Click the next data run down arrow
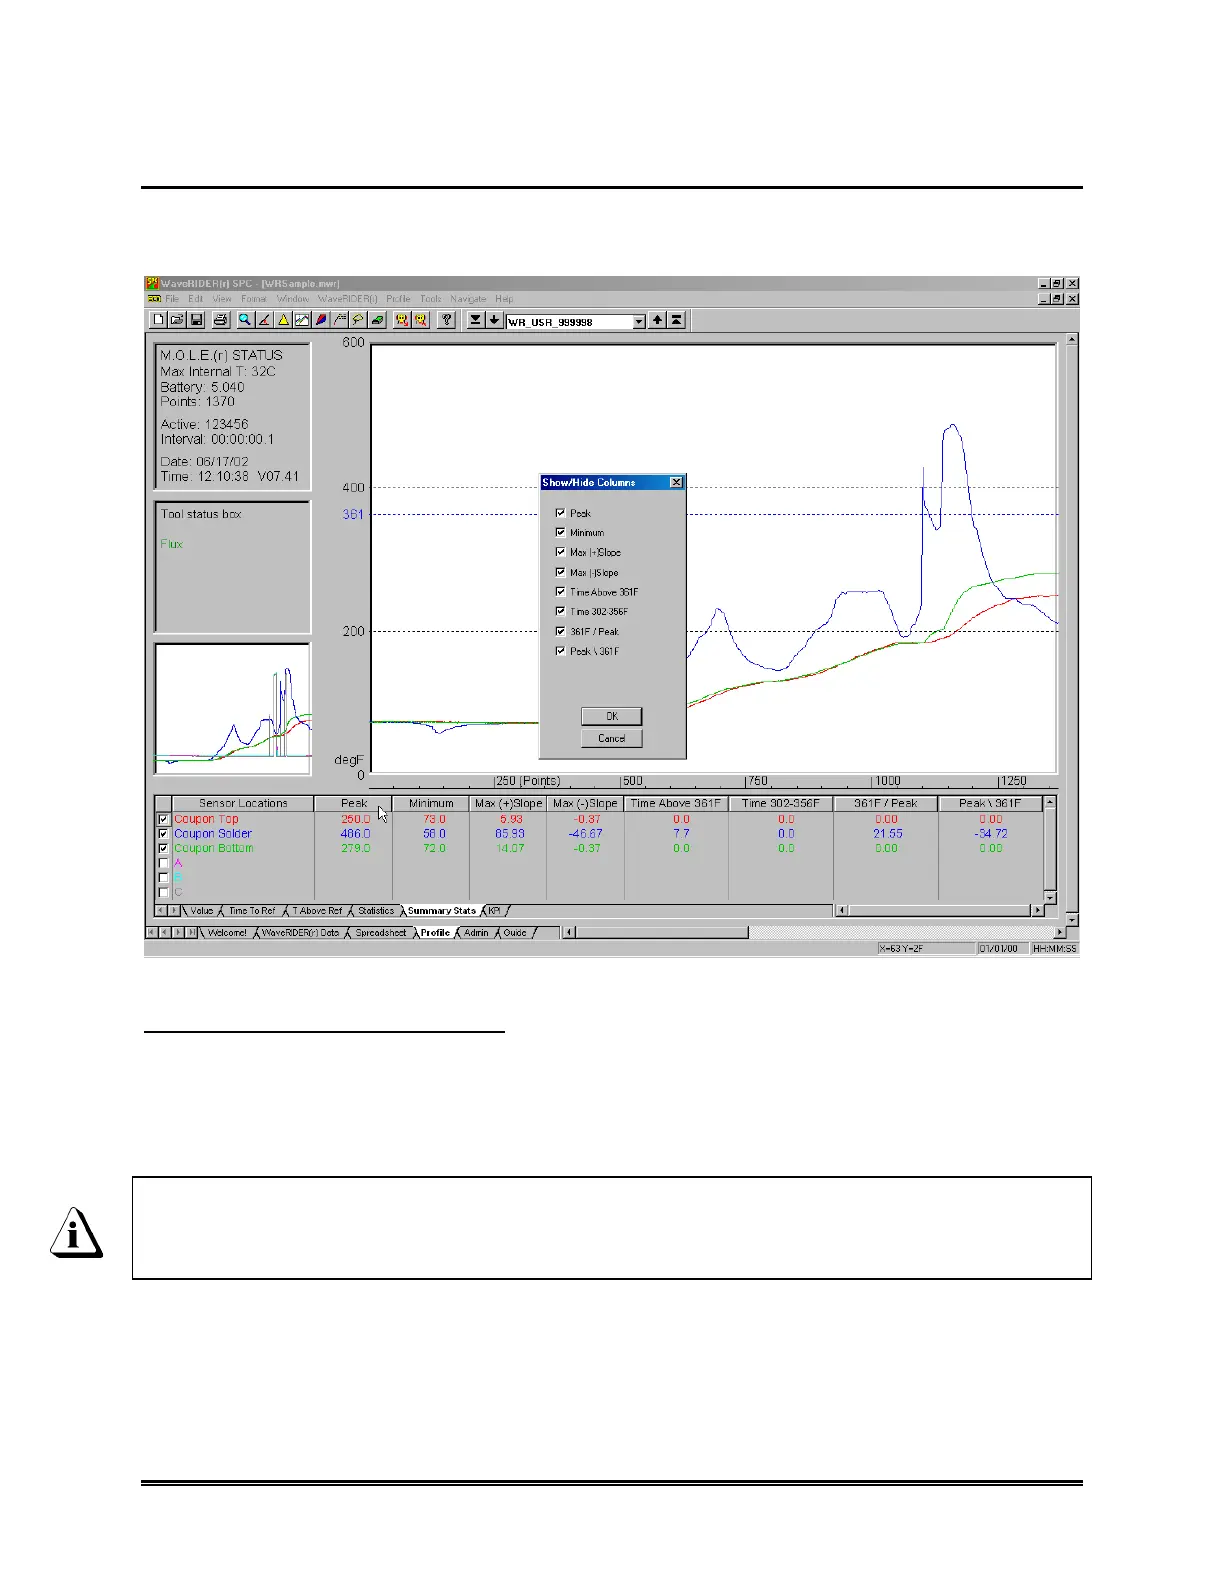 (494, 320)
